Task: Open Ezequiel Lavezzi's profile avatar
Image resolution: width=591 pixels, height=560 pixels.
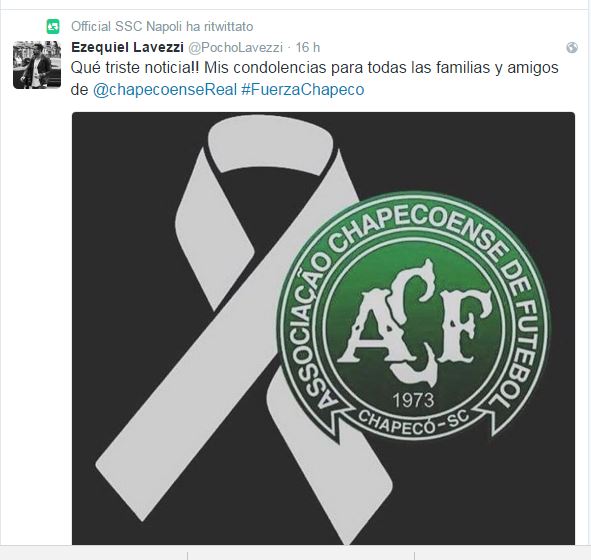Action: tap(37, 65)
